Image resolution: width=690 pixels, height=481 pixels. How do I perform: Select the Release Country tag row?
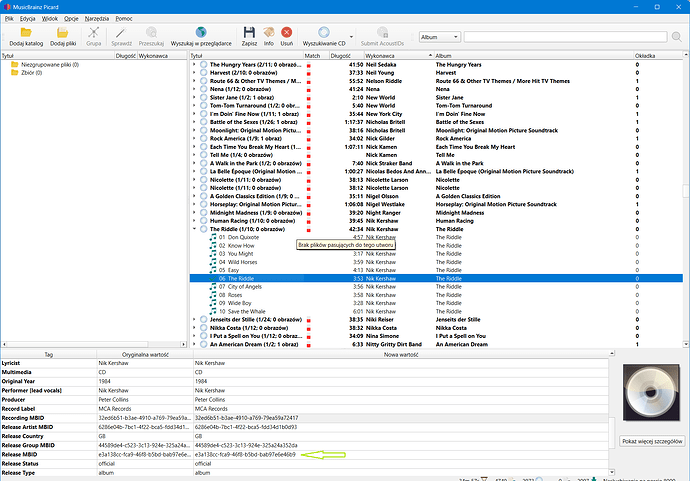[x=305, y=436]
